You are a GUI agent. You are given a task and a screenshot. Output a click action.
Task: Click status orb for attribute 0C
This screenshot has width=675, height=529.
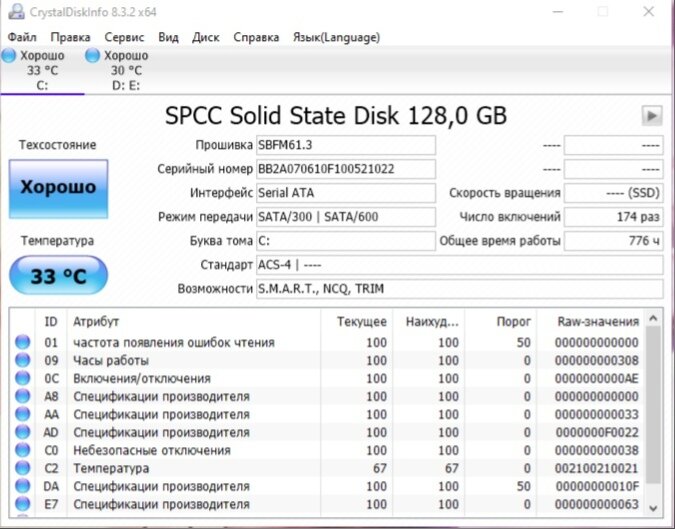coord(22,378)
